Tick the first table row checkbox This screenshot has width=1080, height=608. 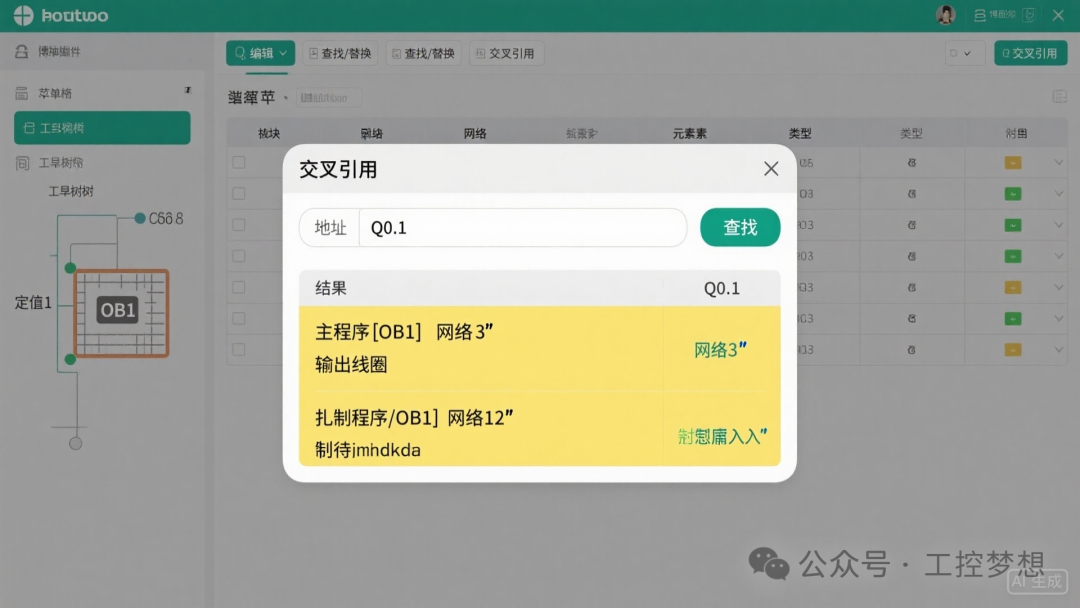coord(239,163)
